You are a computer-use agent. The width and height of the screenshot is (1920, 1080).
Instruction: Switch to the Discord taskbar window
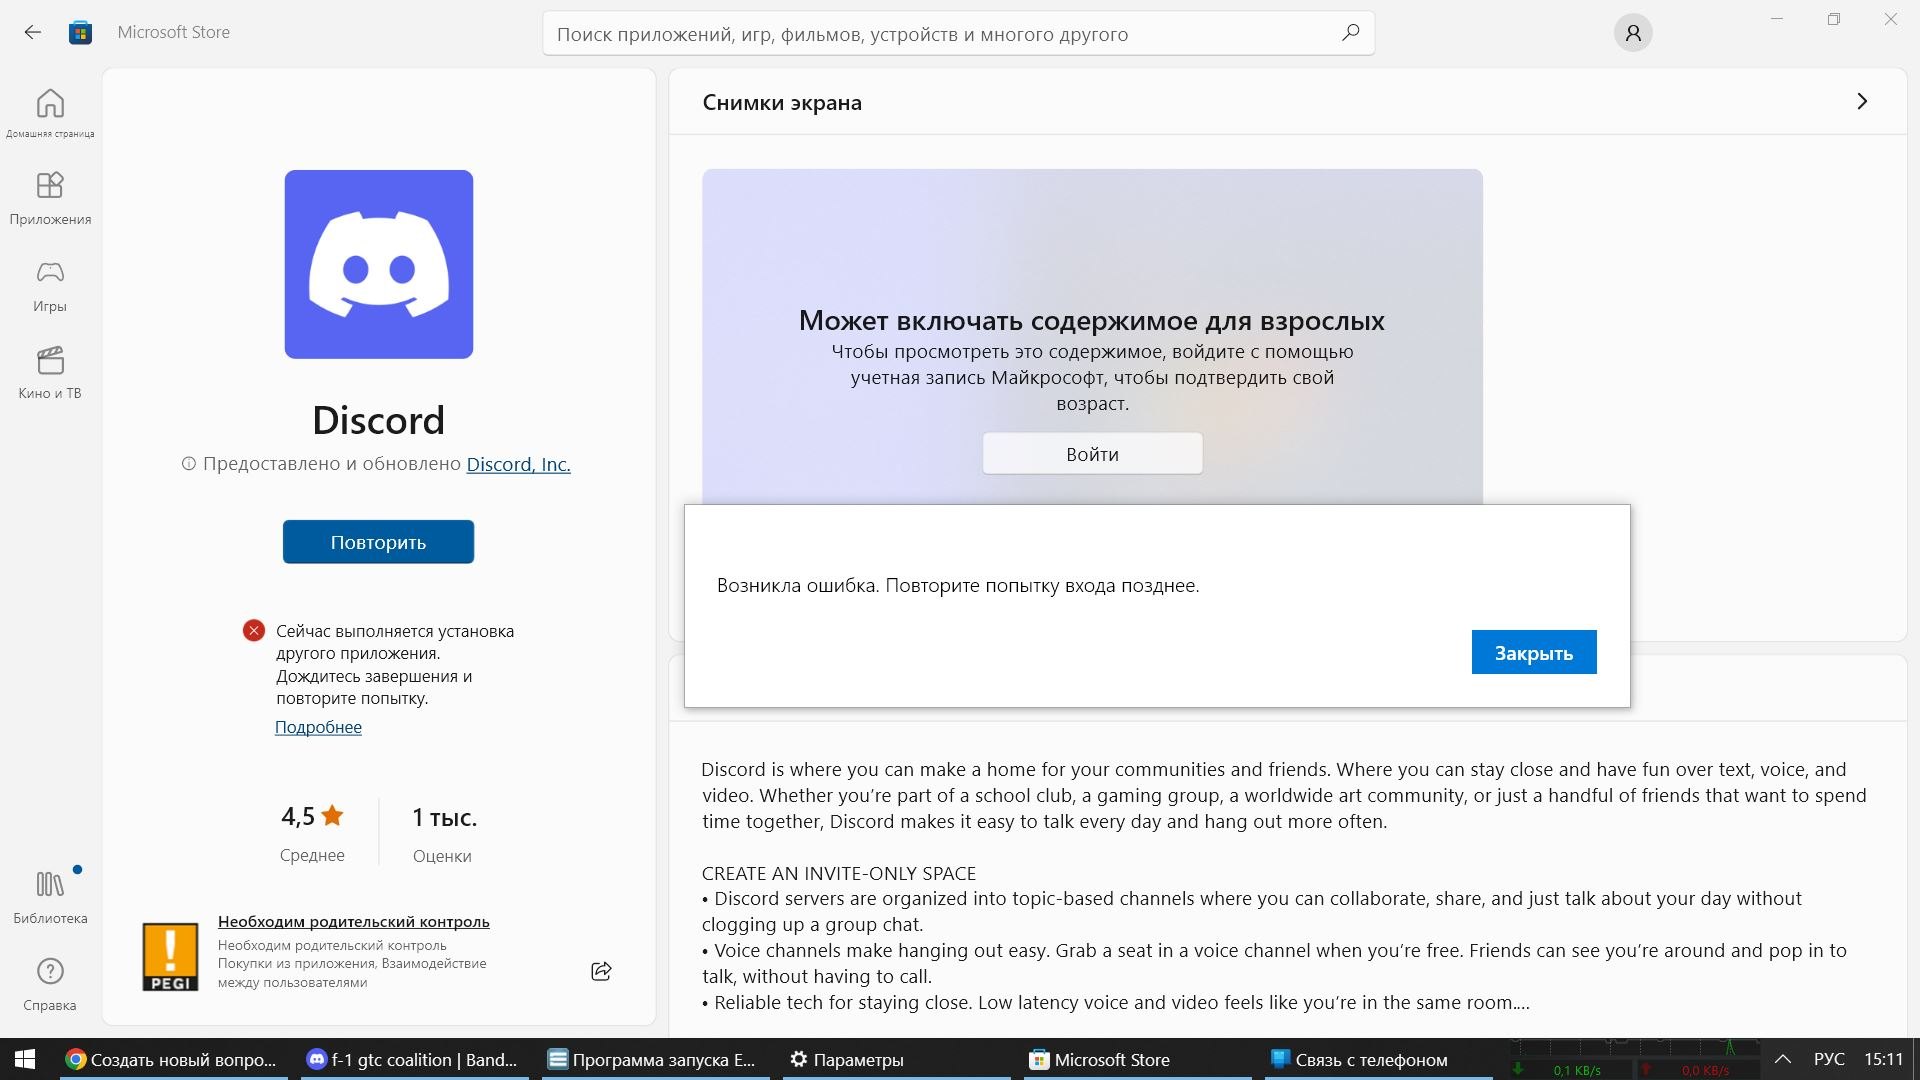point(414,1060)
